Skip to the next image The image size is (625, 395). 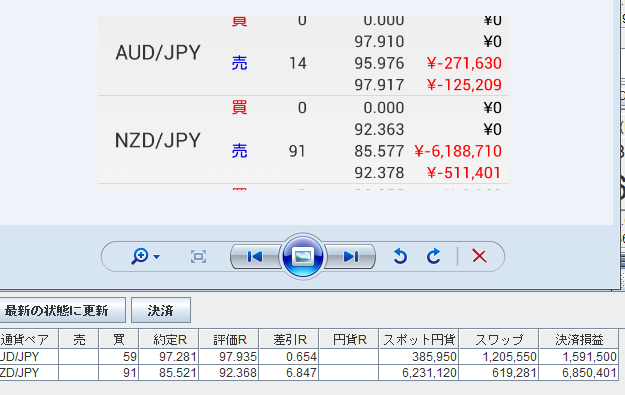click(x=350, y=257)
